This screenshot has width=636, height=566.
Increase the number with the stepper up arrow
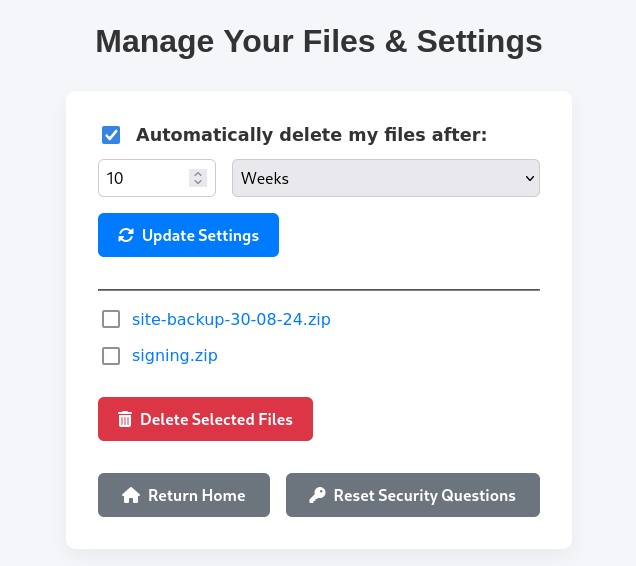coord(198,173)
